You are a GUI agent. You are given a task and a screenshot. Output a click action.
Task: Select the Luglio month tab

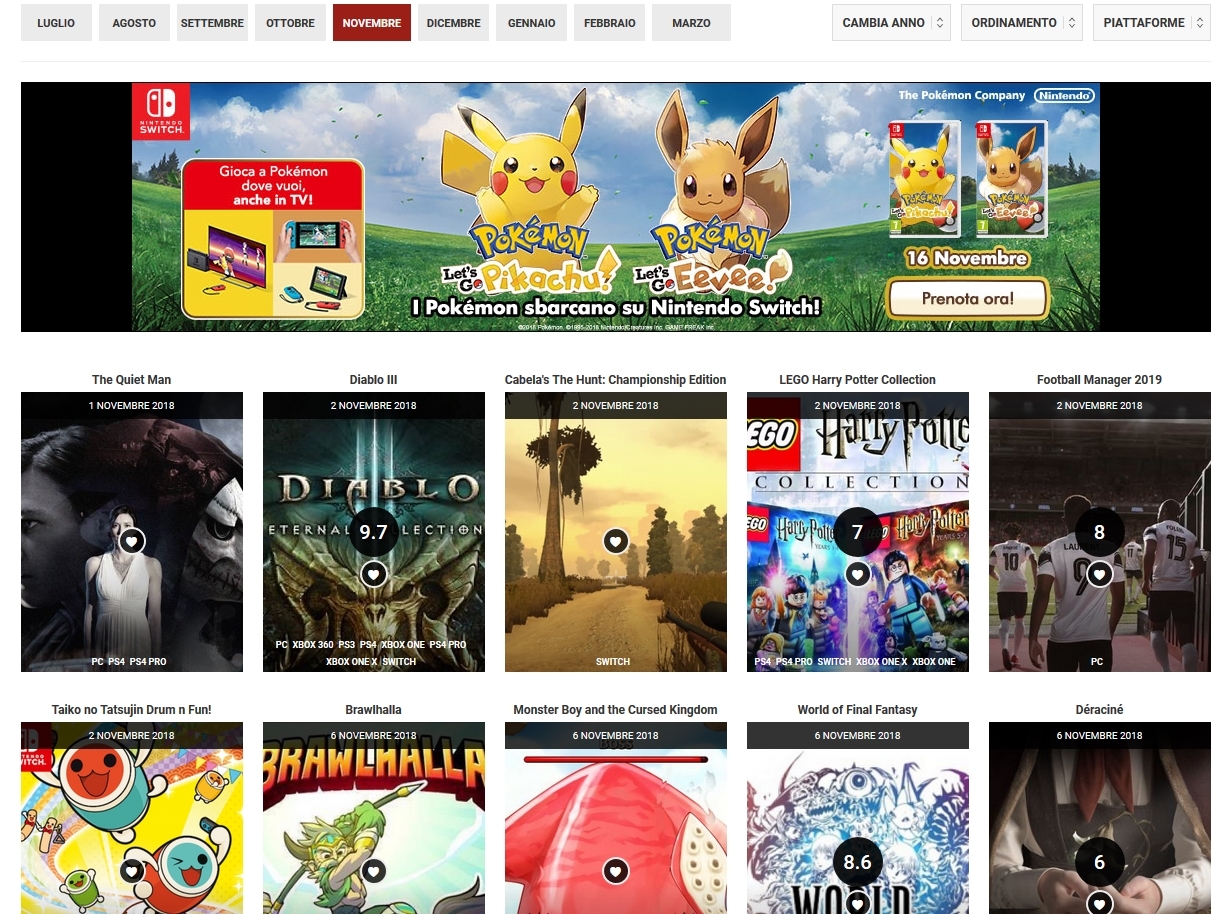tap(56, 22)
